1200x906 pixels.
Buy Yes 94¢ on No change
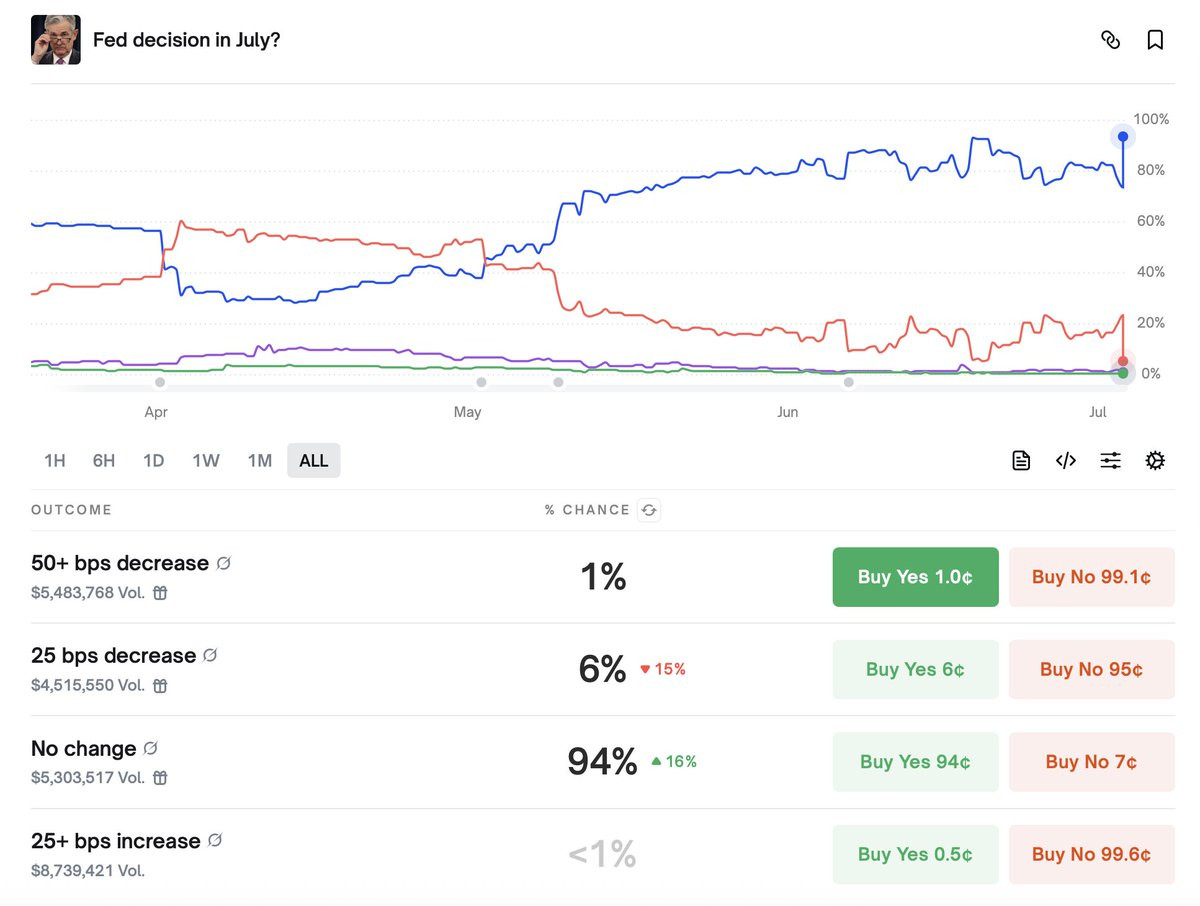pos(915,762)
